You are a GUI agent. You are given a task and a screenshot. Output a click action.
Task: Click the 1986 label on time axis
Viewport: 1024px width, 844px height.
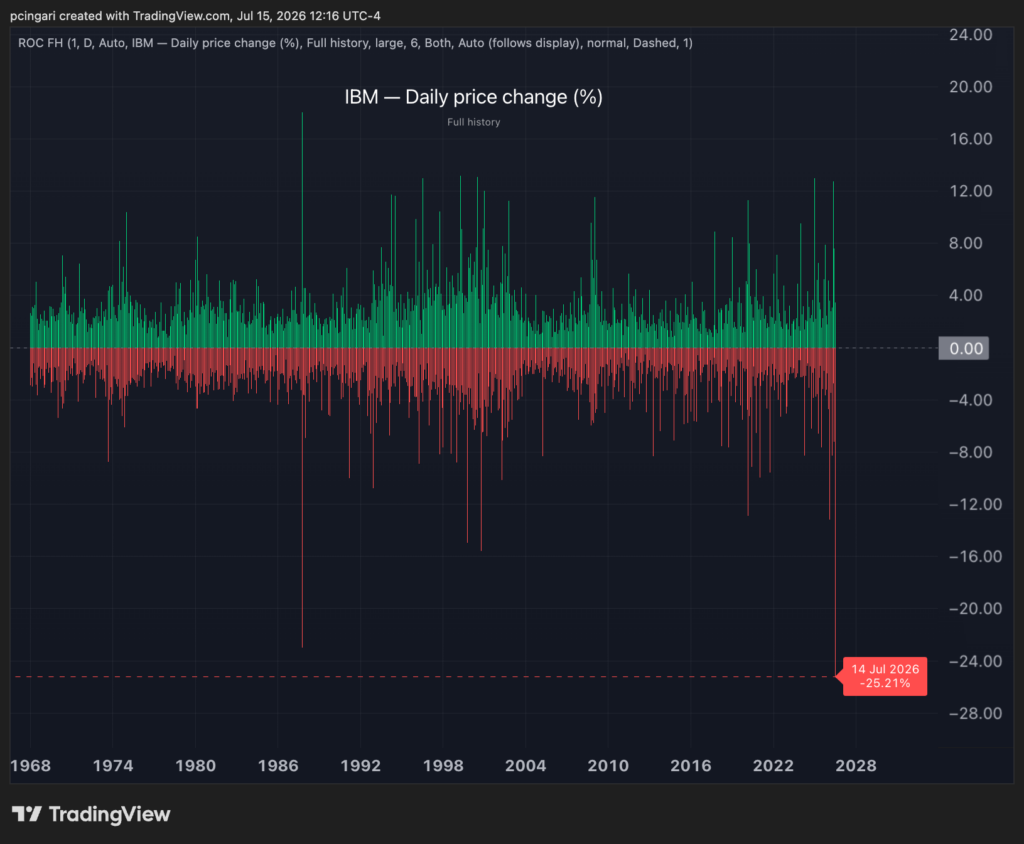tap(278, 766)
